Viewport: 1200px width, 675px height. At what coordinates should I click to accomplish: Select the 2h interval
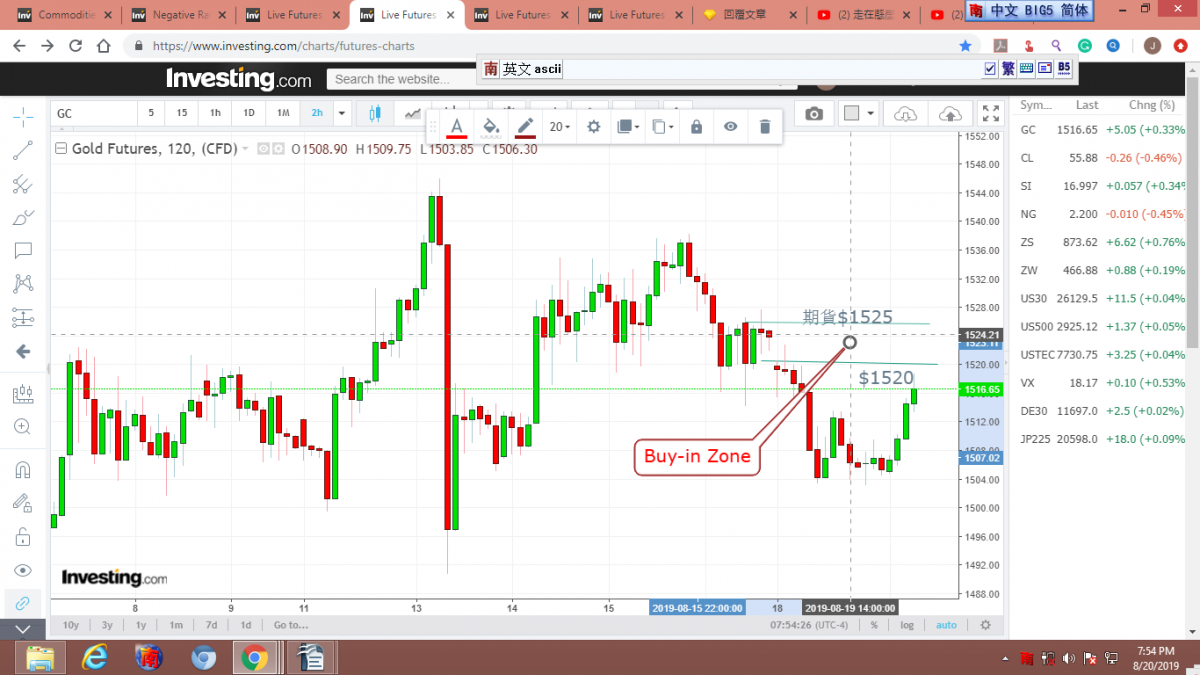tap(317, 113)
